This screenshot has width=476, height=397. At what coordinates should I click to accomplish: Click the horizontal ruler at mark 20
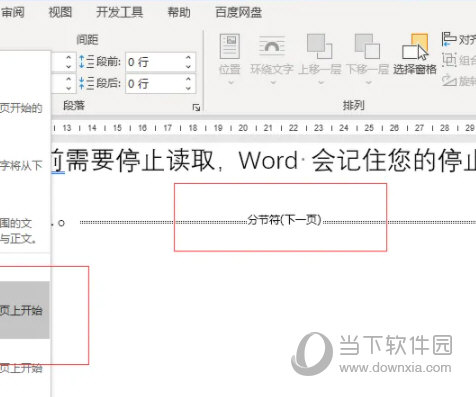point(243,128)
